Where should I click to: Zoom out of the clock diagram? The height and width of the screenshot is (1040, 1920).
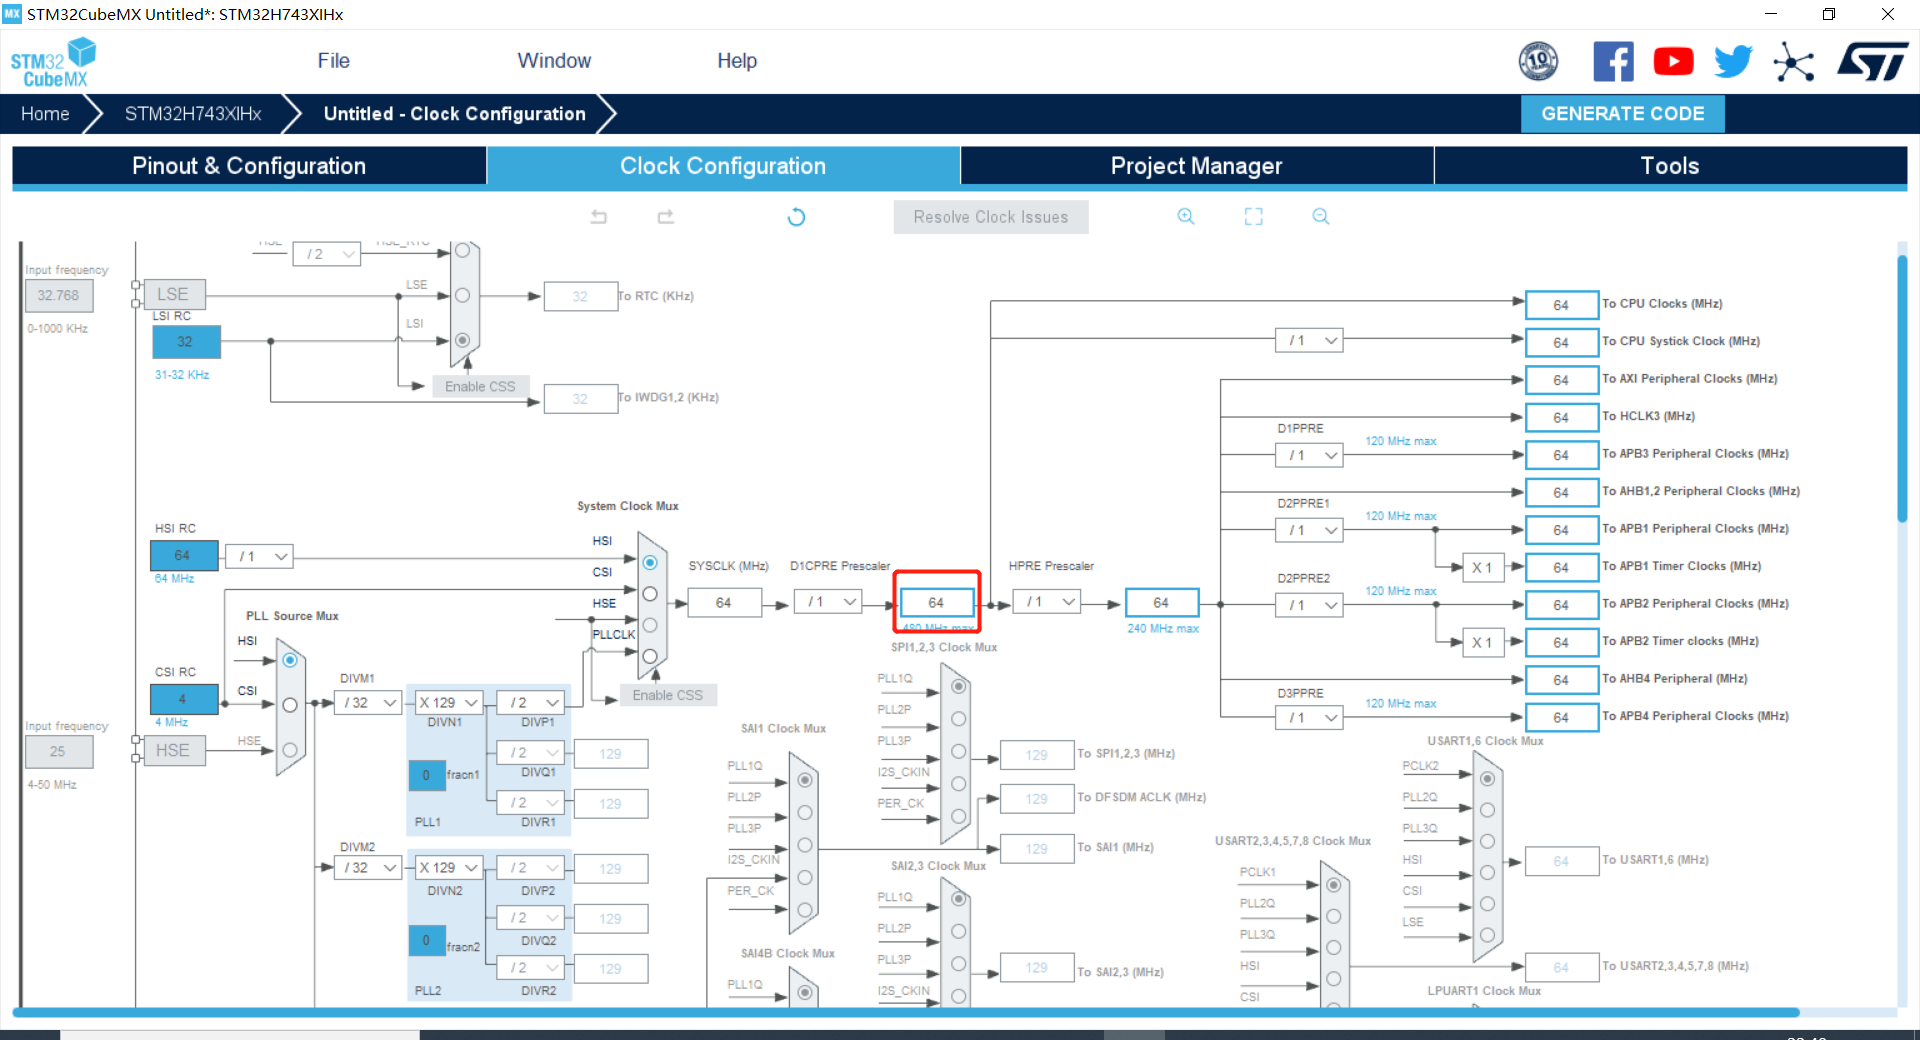(1321, 216)
